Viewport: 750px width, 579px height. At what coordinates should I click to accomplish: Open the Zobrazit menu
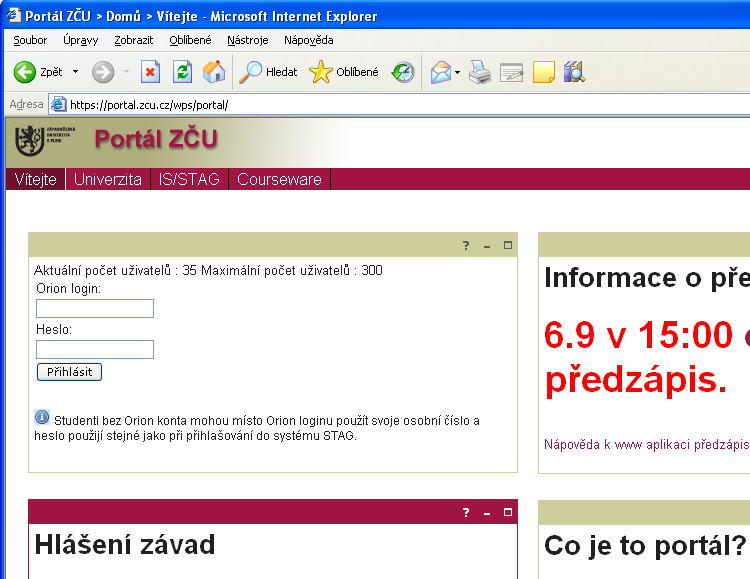point(133,40)
